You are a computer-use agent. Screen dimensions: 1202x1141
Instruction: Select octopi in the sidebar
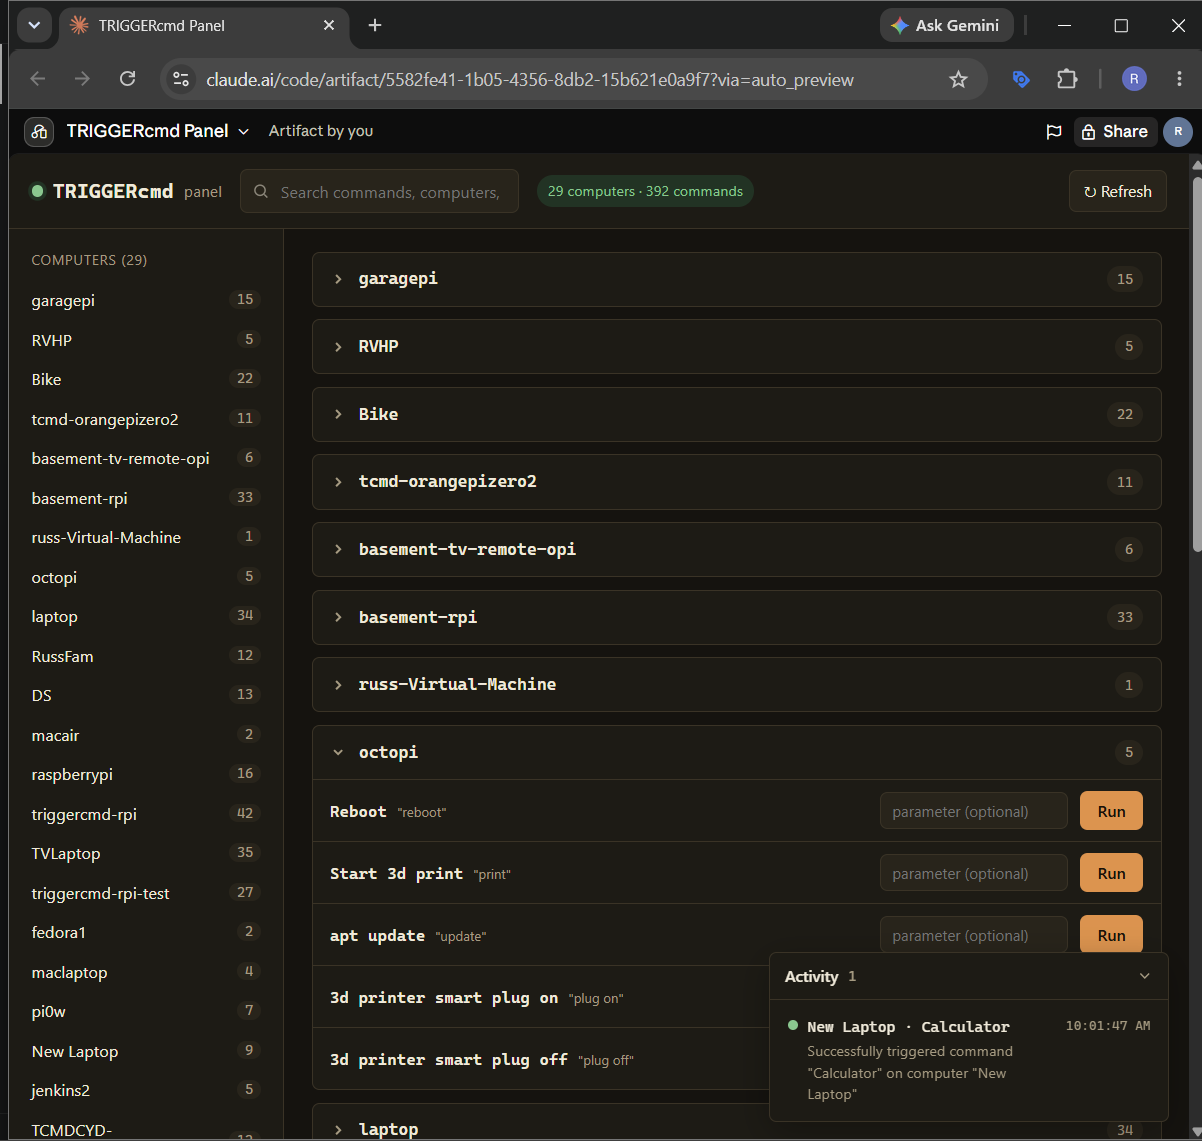click(146, 577)
